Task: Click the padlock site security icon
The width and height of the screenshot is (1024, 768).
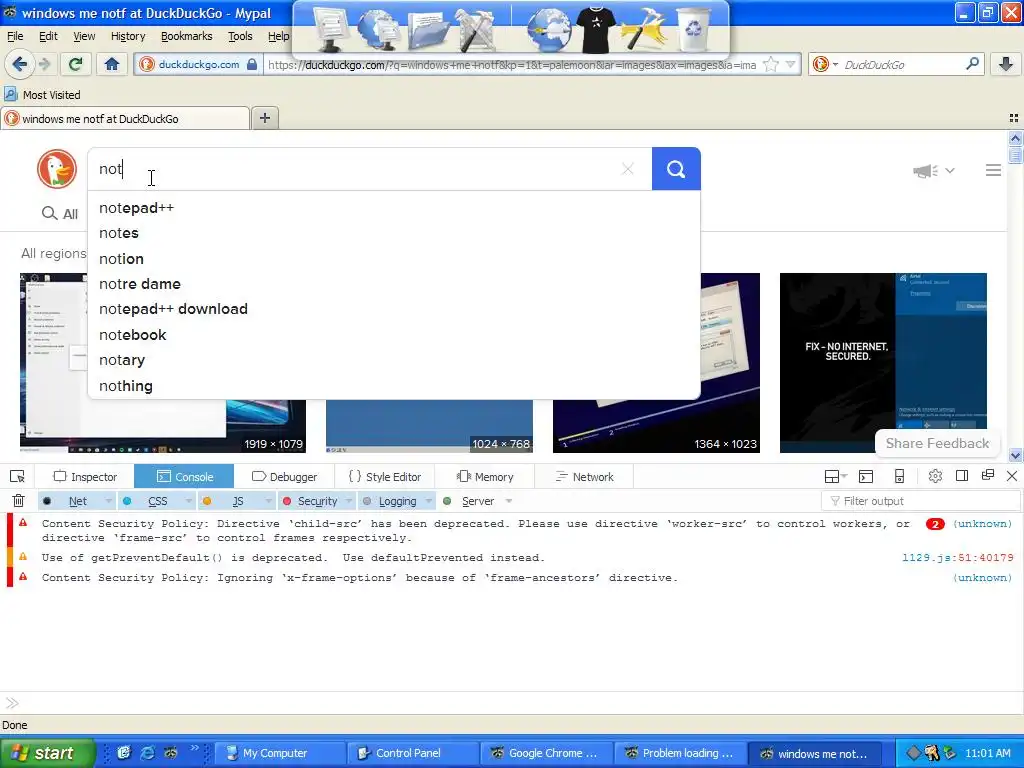Action: click(252, 64)
